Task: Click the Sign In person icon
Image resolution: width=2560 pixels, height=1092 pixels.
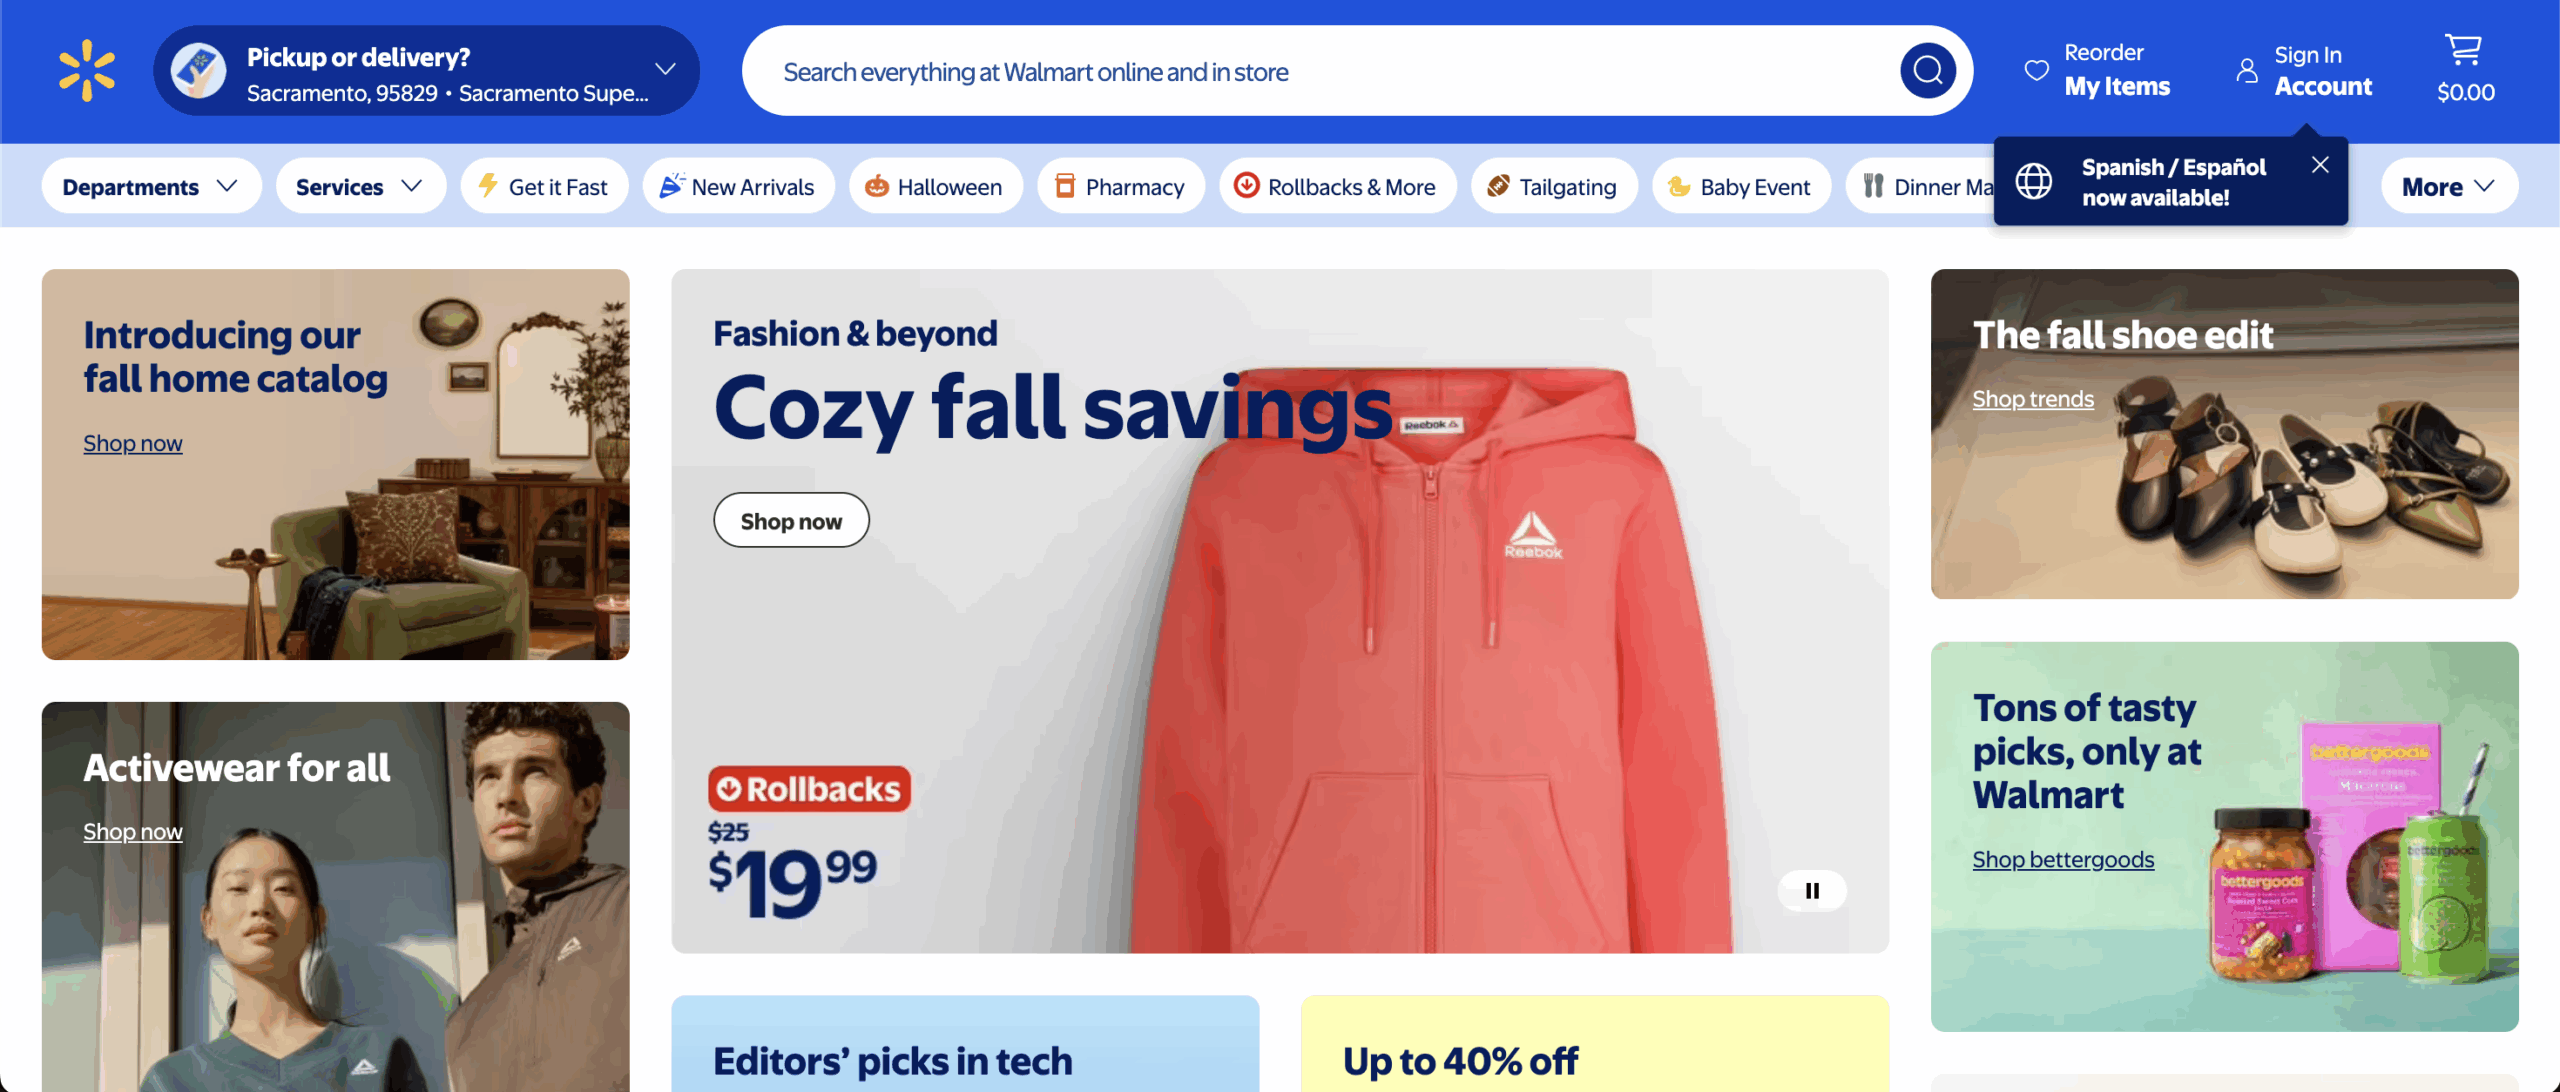Action: tap(2247, 70)
